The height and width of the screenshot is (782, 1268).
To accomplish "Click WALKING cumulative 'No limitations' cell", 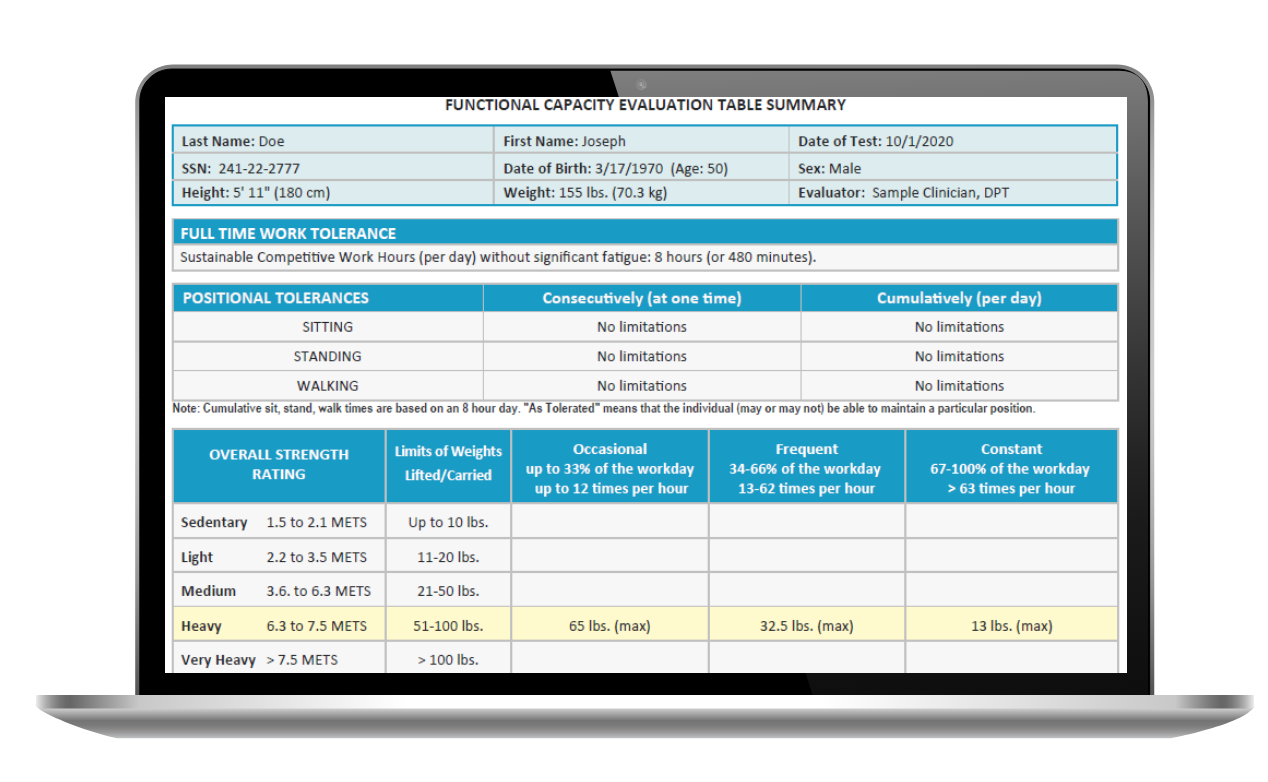I will (959, 385).
